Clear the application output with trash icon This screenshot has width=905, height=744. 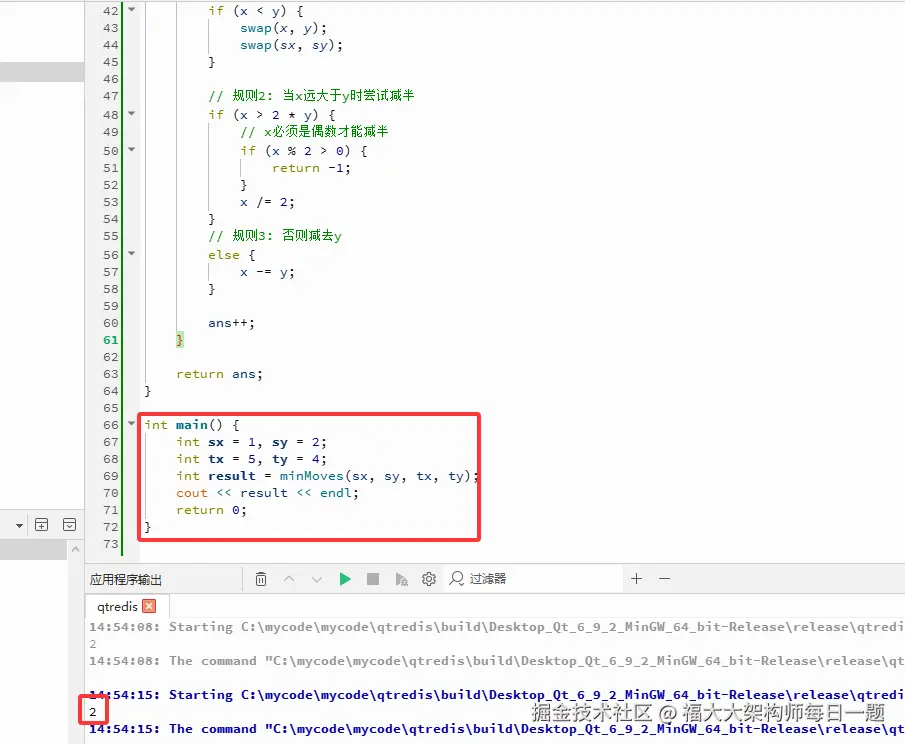click(261, 579)
